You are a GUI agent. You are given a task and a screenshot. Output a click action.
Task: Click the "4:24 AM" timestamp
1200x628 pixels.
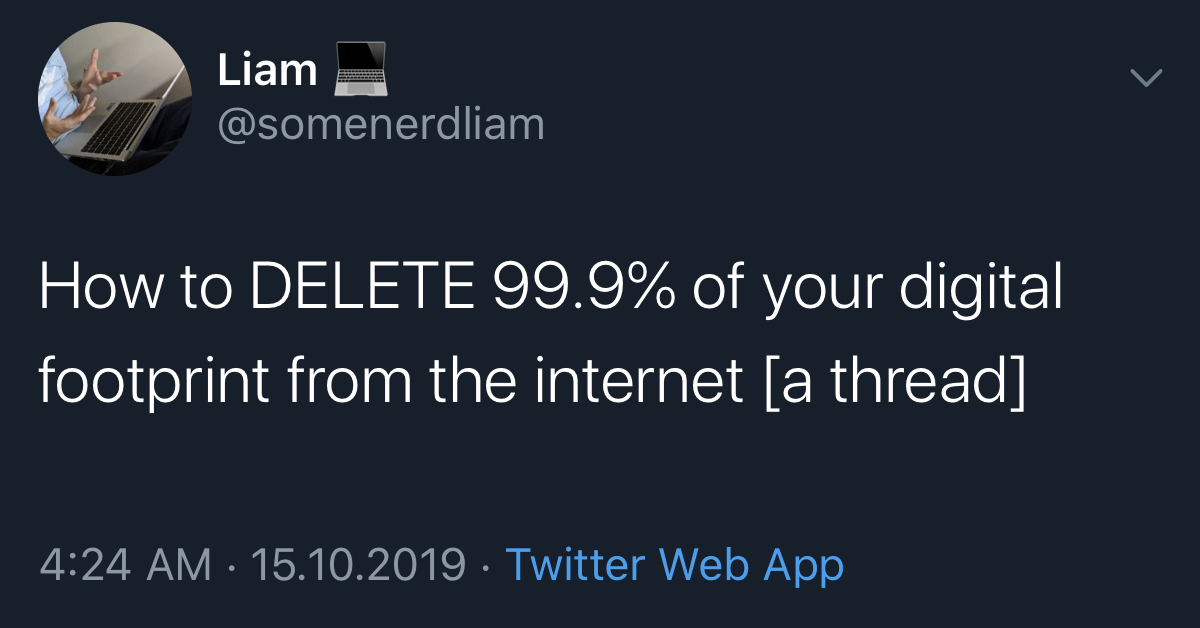[126, 565]
